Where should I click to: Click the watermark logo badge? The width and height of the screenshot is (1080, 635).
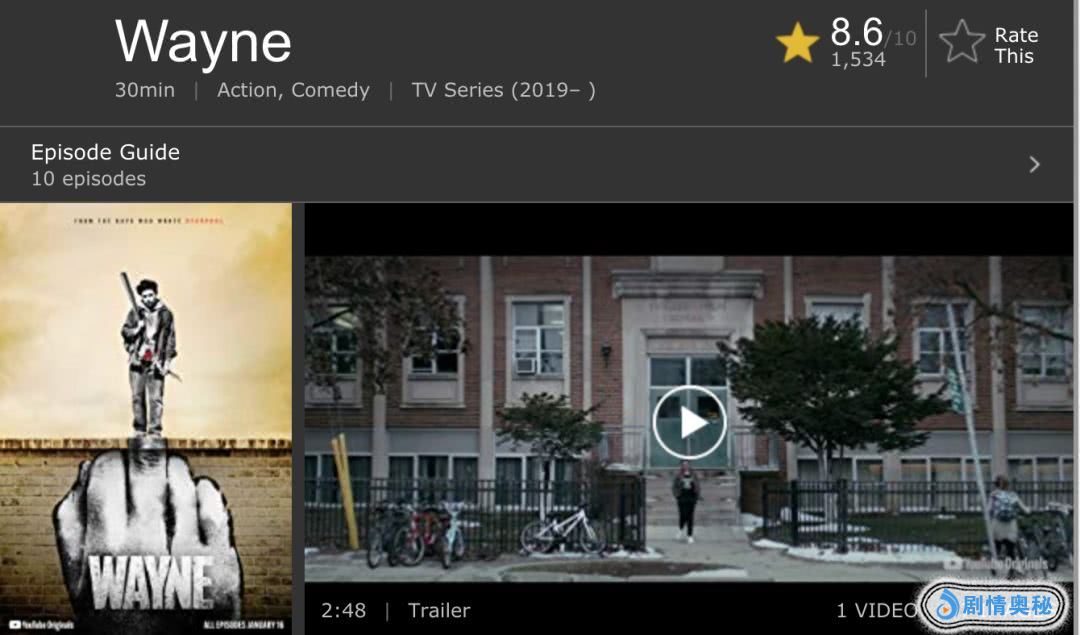[x=992, y=606]
